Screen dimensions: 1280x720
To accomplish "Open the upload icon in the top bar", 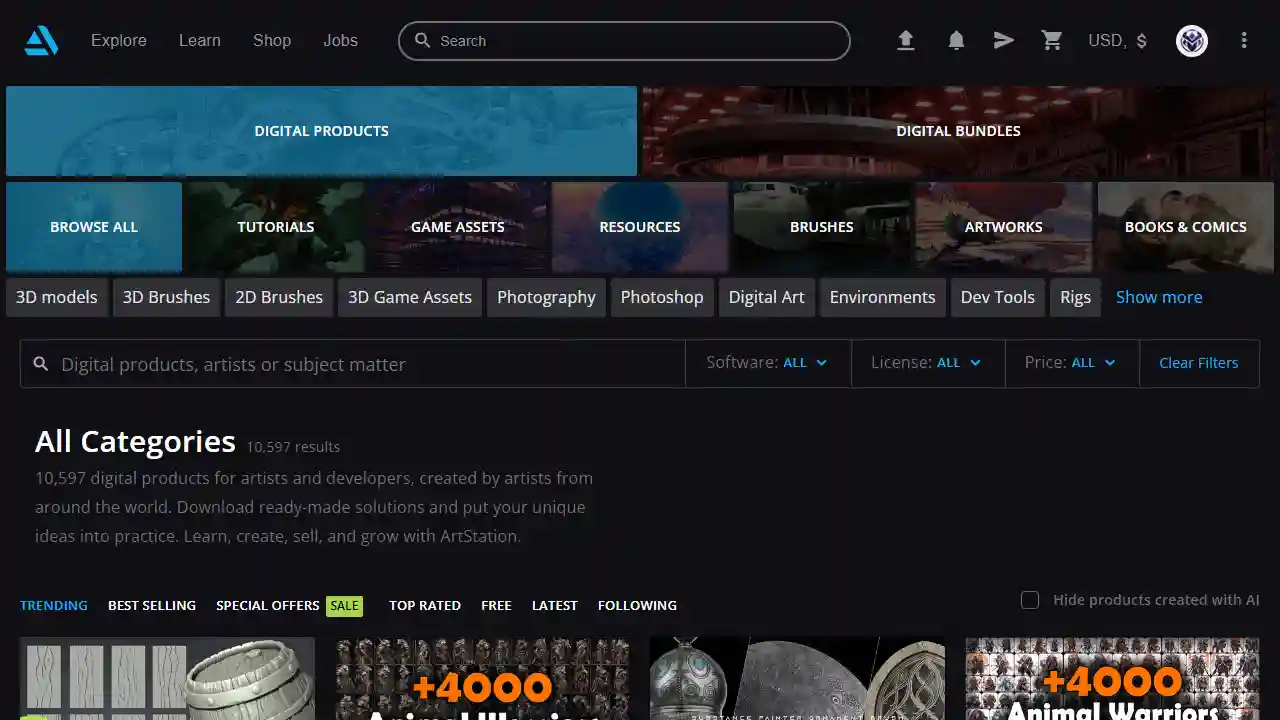I will coord(906,40).
